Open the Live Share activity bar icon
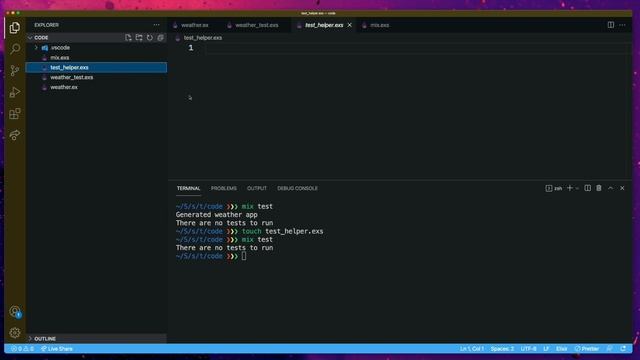This screenshot has width=640, height=360. [x=15, y=135]
